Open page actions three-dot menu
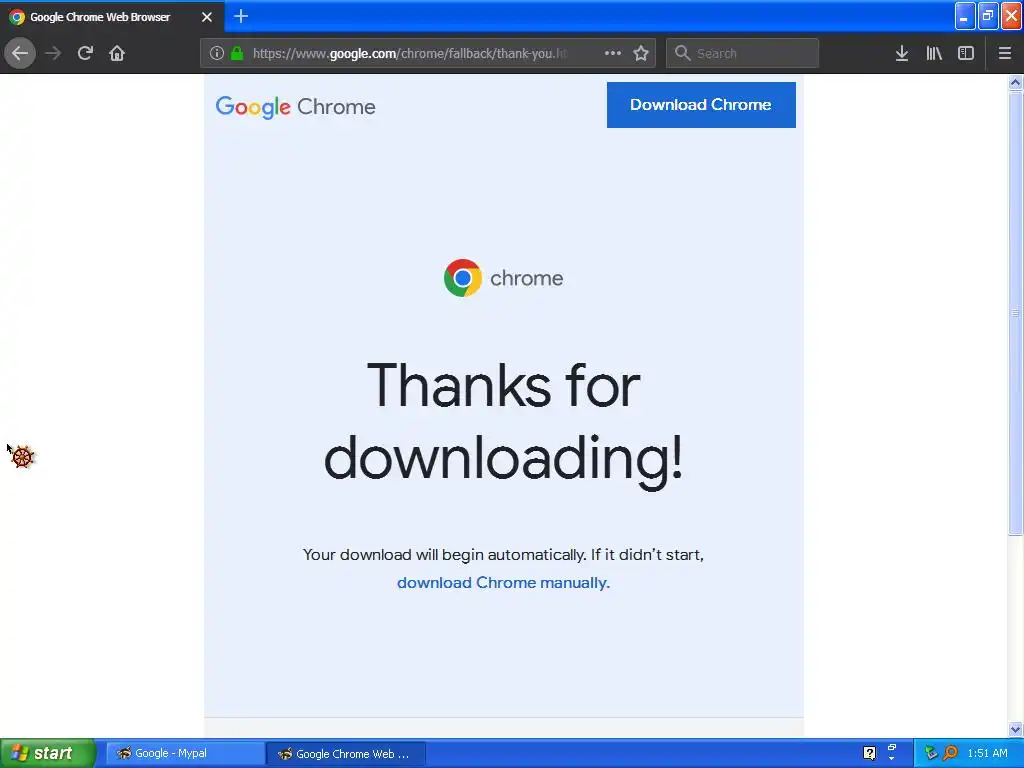Image resolution: width=1024 pixels, height=768 pixels. [613, 54]
